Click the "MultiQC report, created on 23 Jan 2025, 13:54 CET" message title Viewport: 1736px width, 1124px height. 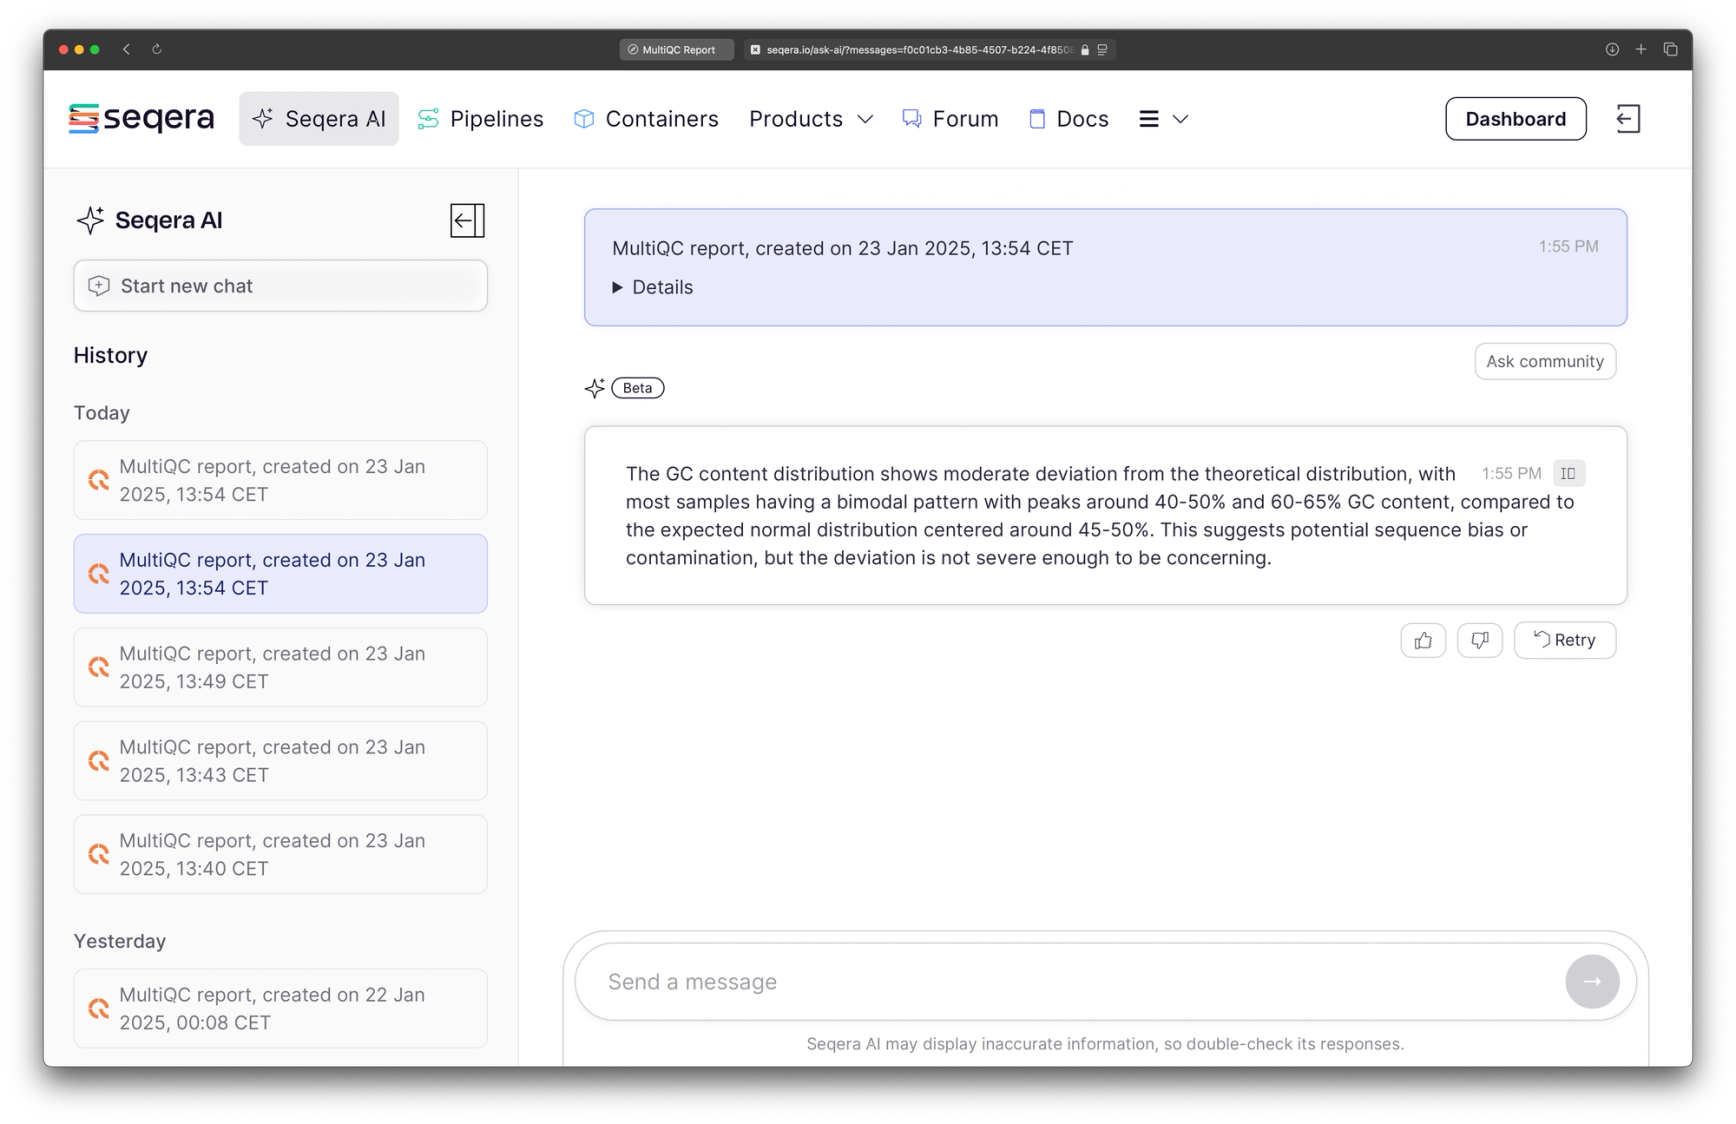842,248
